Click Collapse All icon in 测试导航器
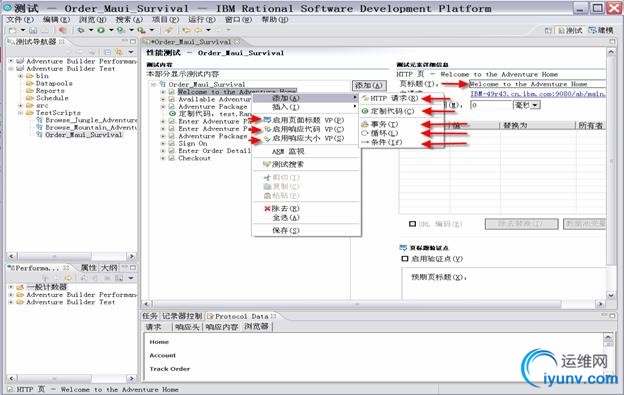Image resolution: width=624 pixels, height=395 pixels. 107,52
